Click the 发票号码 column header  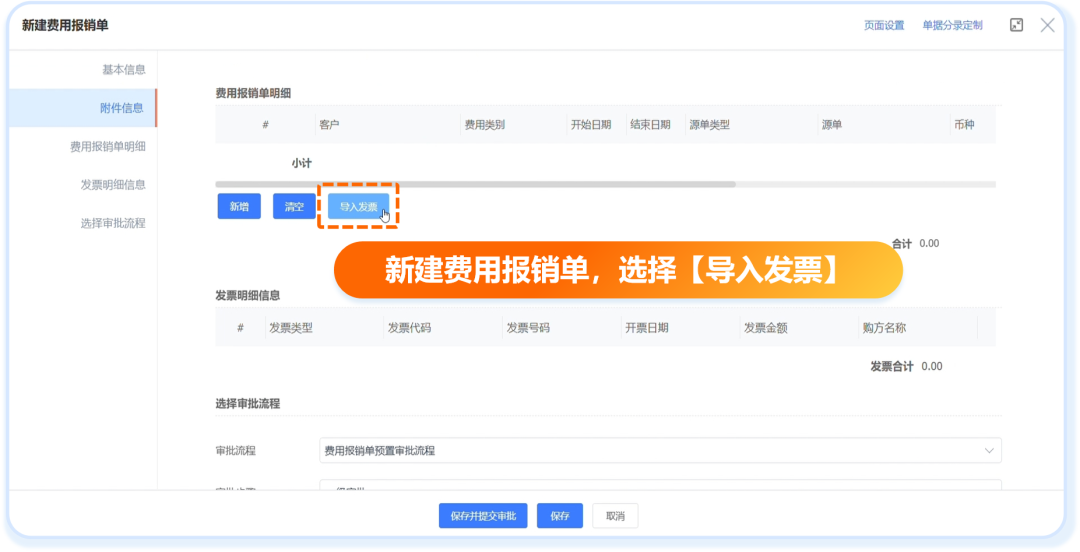[x=528, y=328]
